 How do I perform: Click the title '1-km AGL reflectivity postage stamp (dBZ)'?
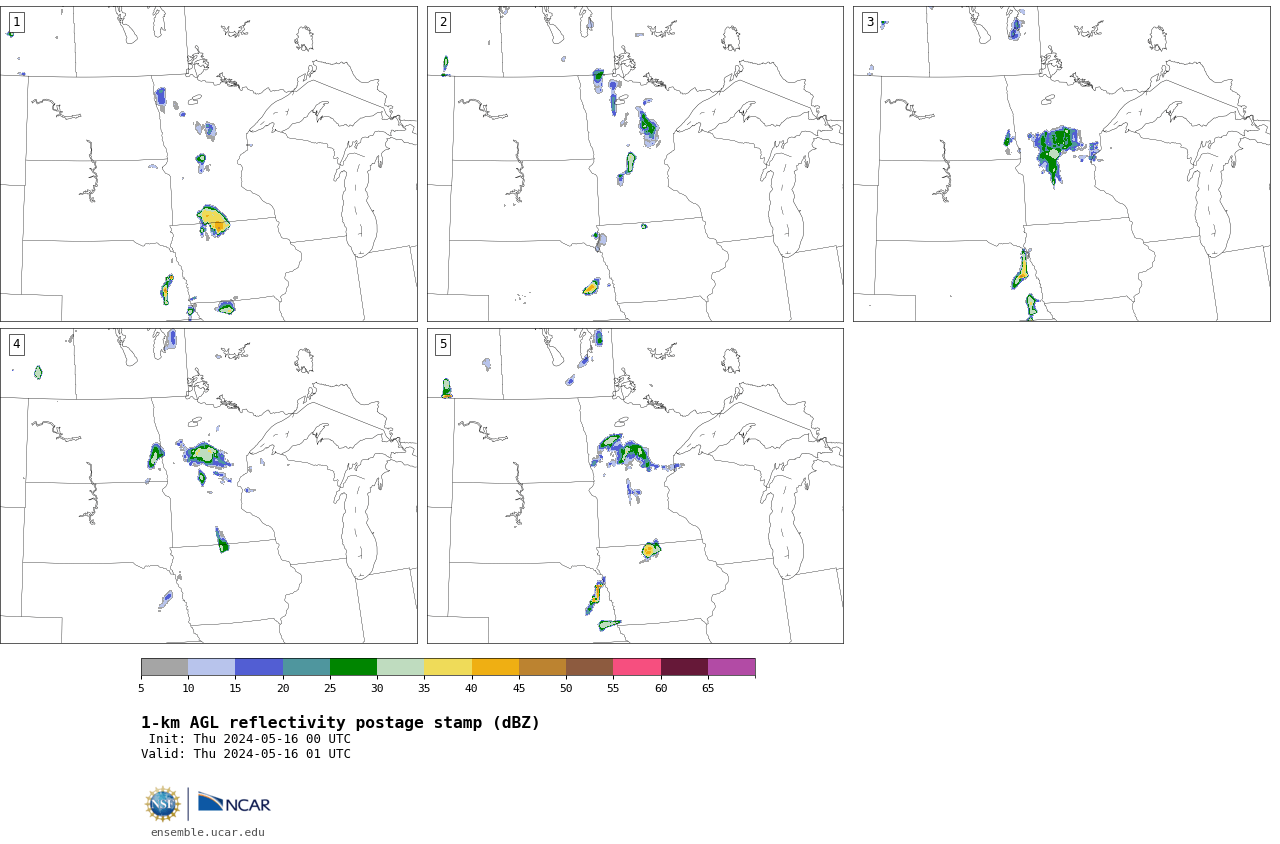(x=340, y=723)
